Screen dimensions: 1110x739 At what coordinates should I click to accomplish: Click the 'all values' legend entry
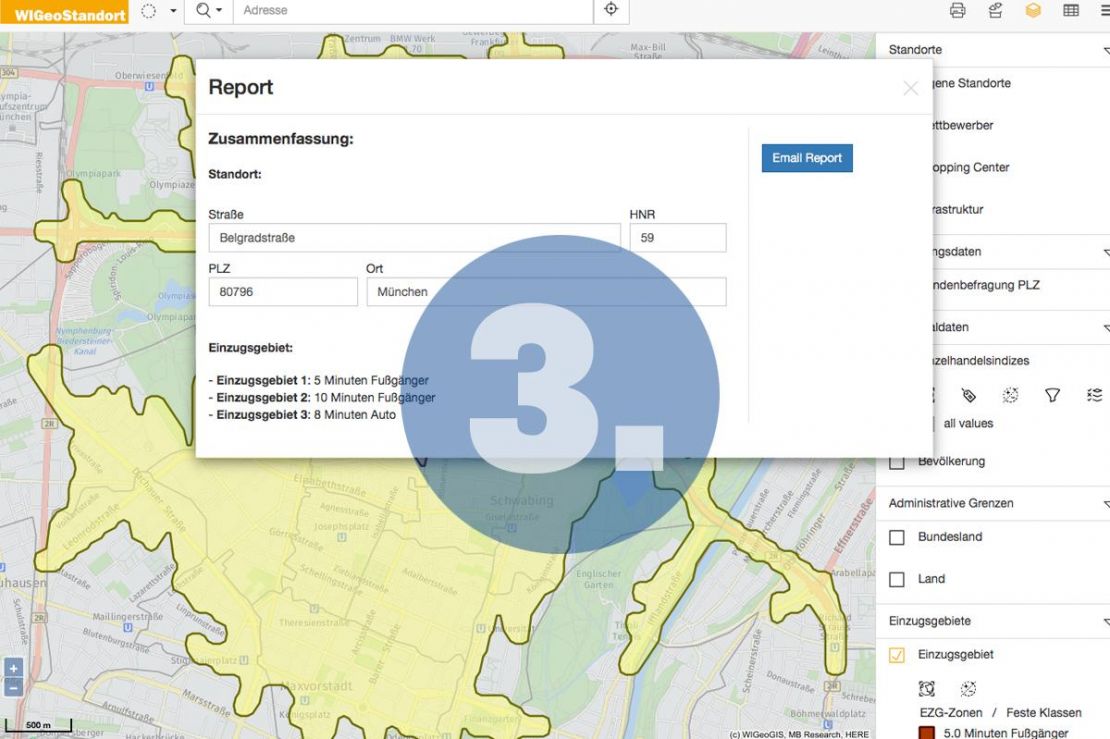968,423
